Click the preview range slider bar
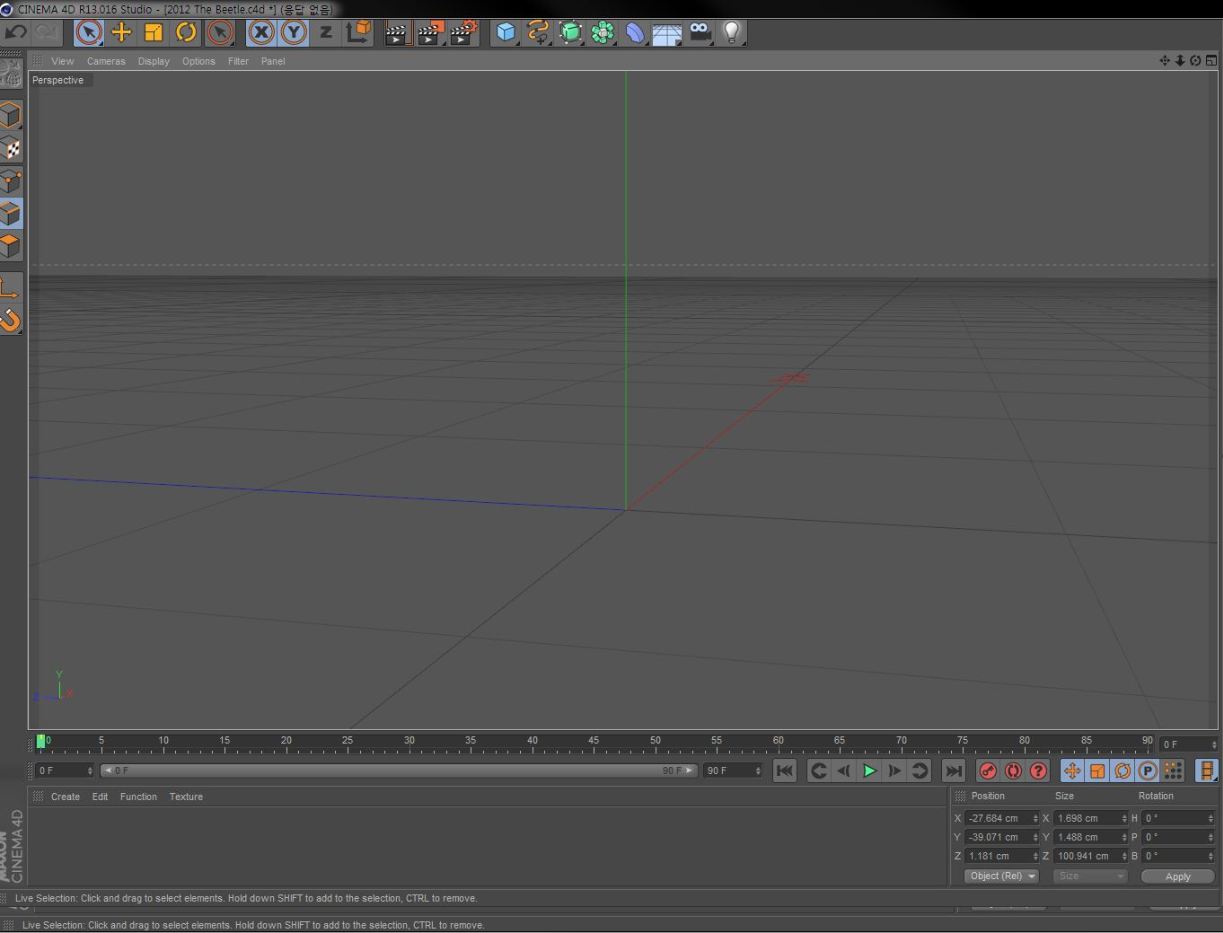The image size is (1223, 933). (x=399, y=771)
